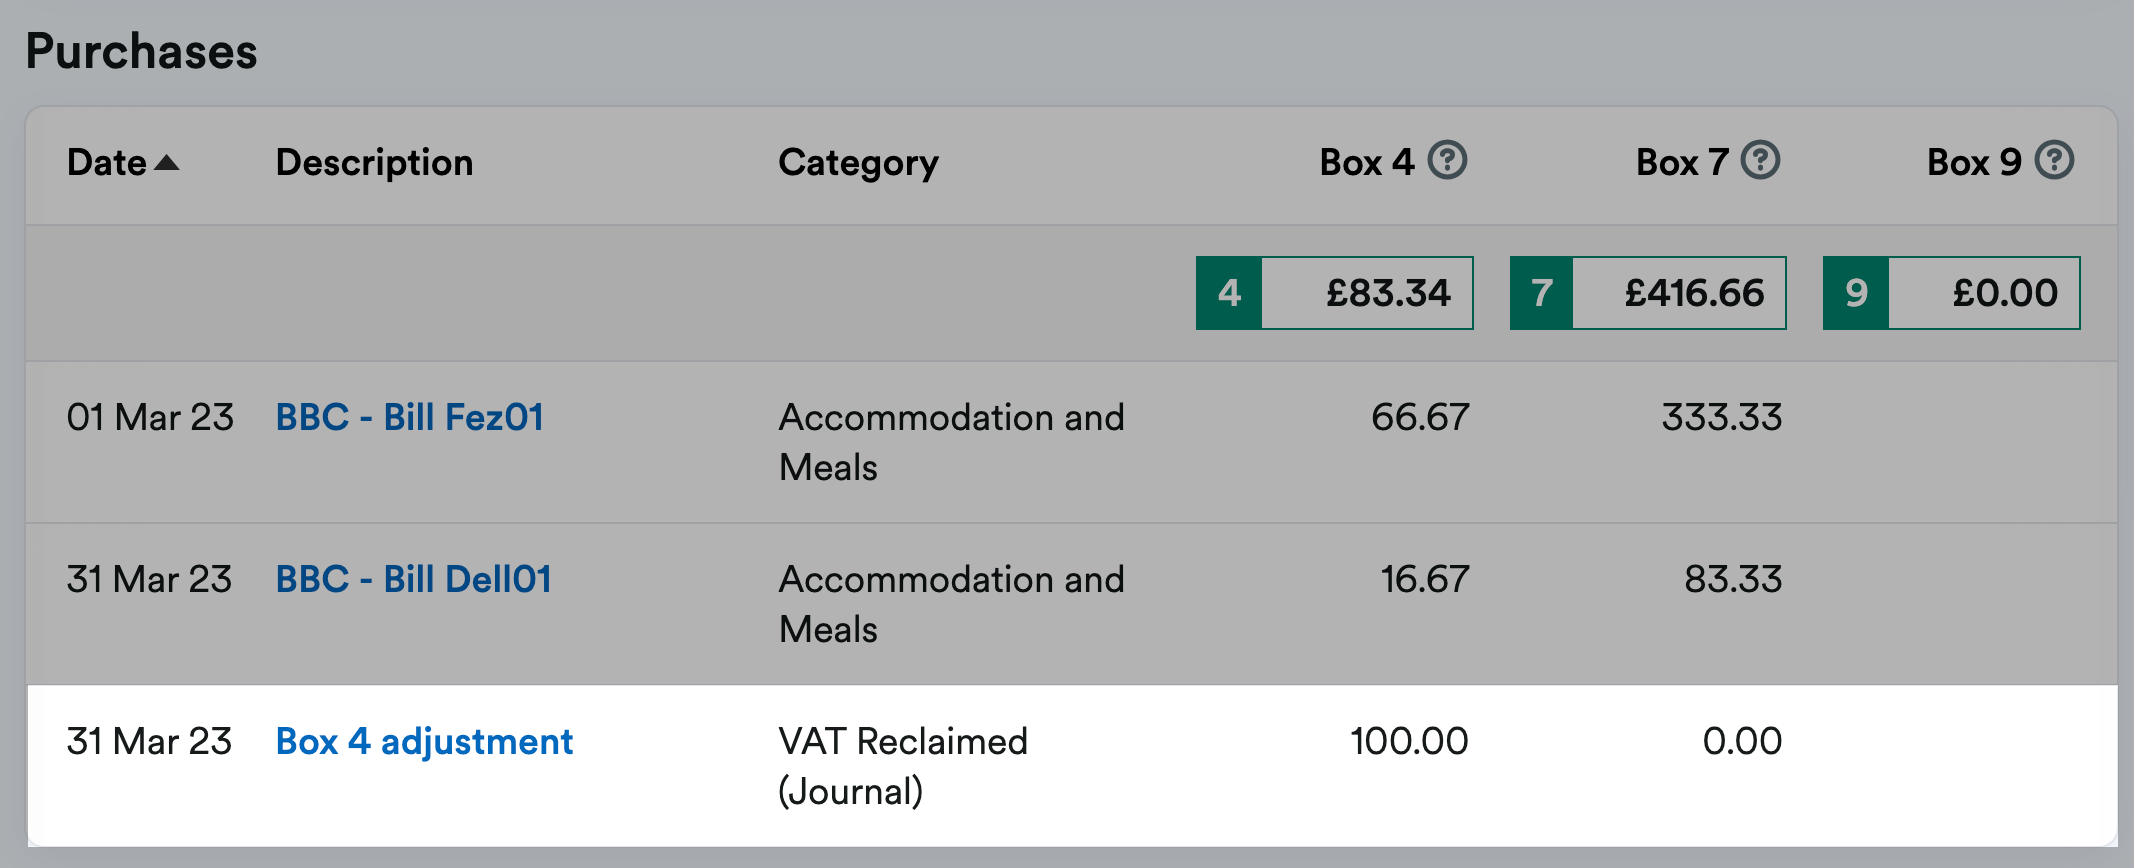The width and height of the screenshot is (2134, 868).
Task: Sort by the Date column header
Action: [107, 162]
